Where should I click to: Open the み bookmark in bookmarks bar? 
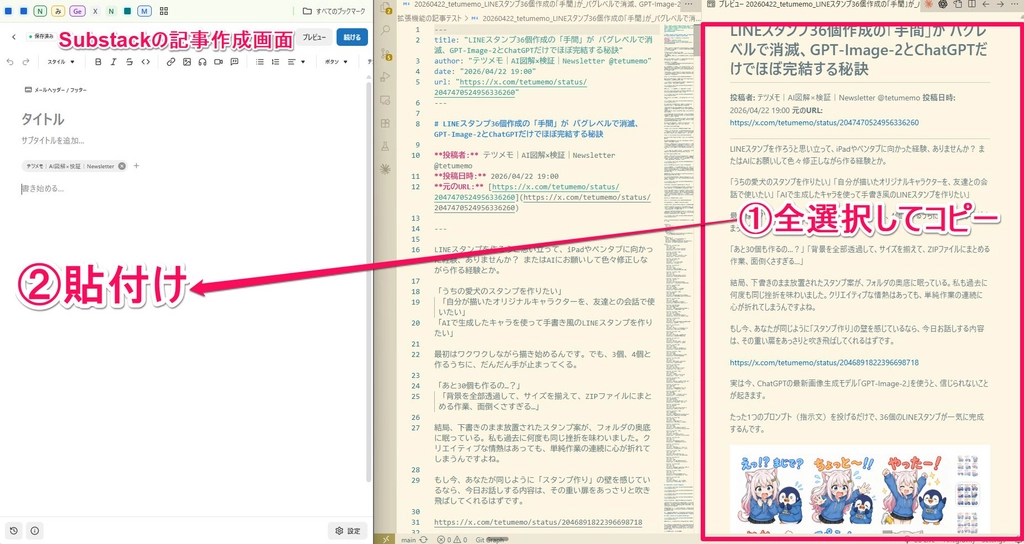pyautogui.click(x=58, y=11)
